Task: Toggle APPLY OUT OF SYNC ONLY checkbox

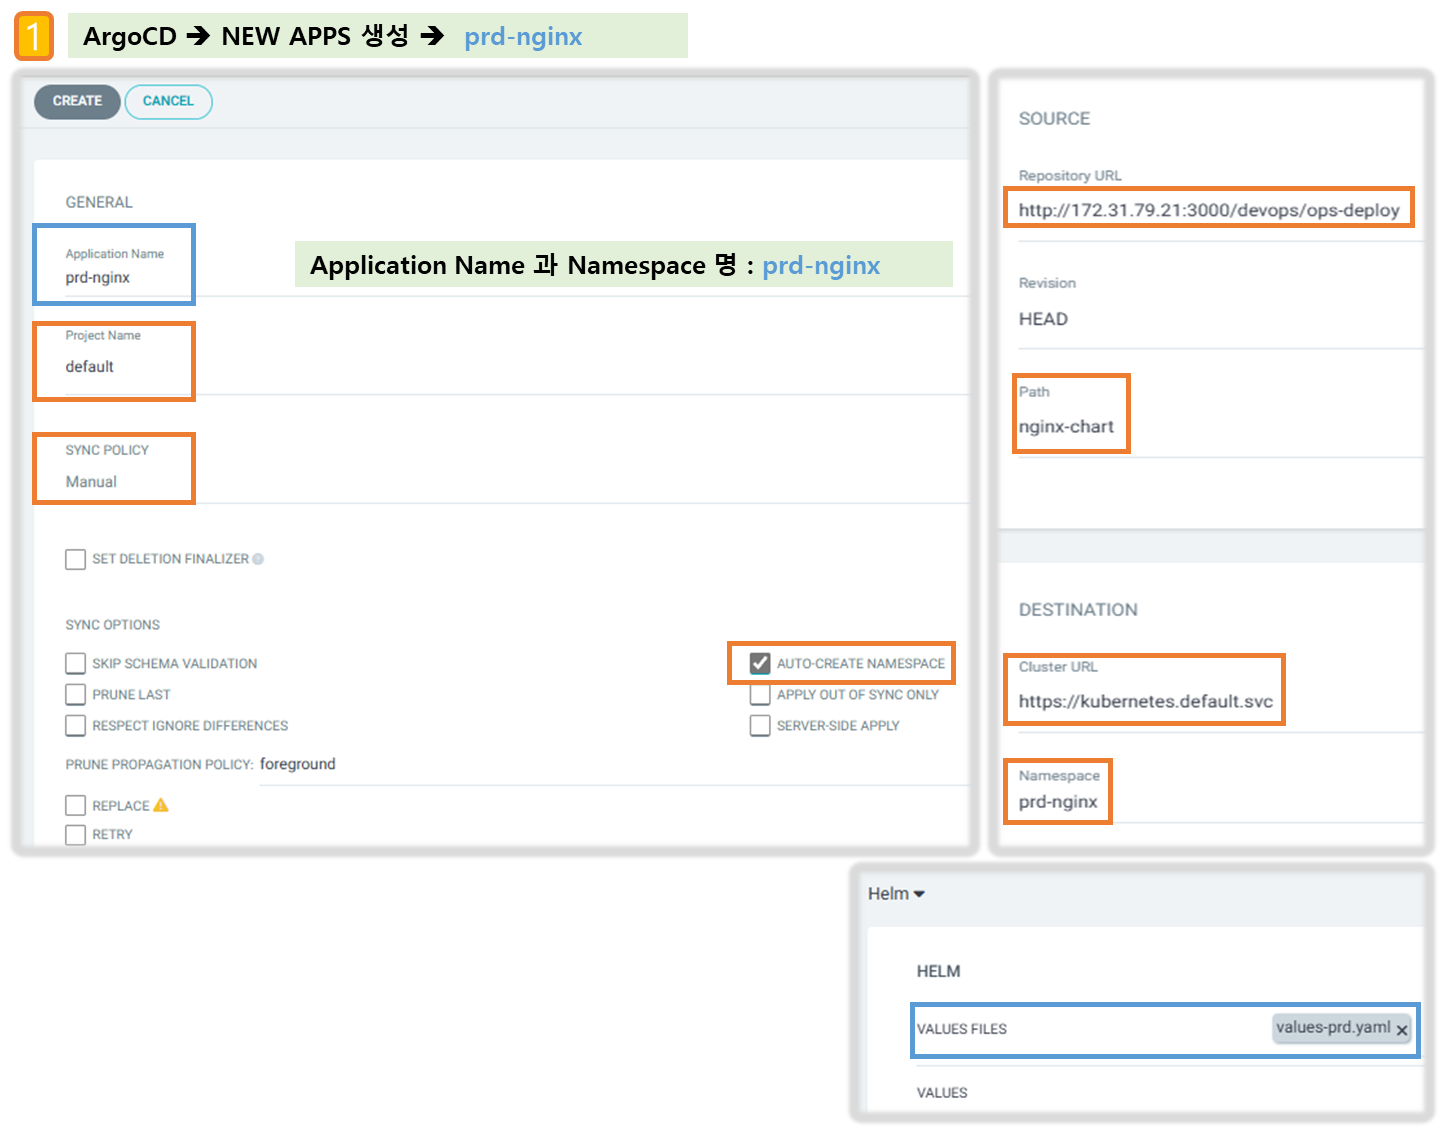Action: click(x=760, y=694)
